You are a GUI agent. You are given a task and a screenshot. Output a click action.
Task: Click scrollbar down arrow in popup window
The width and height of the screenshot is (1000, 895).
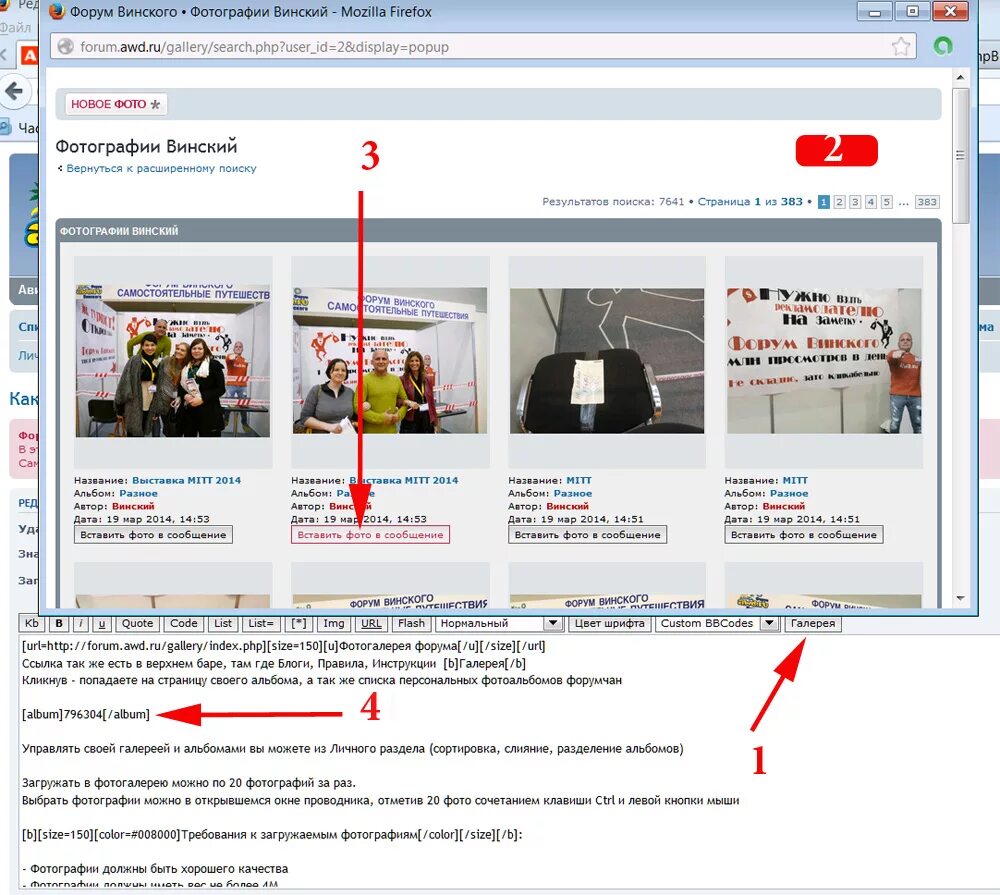click(960, 598)
